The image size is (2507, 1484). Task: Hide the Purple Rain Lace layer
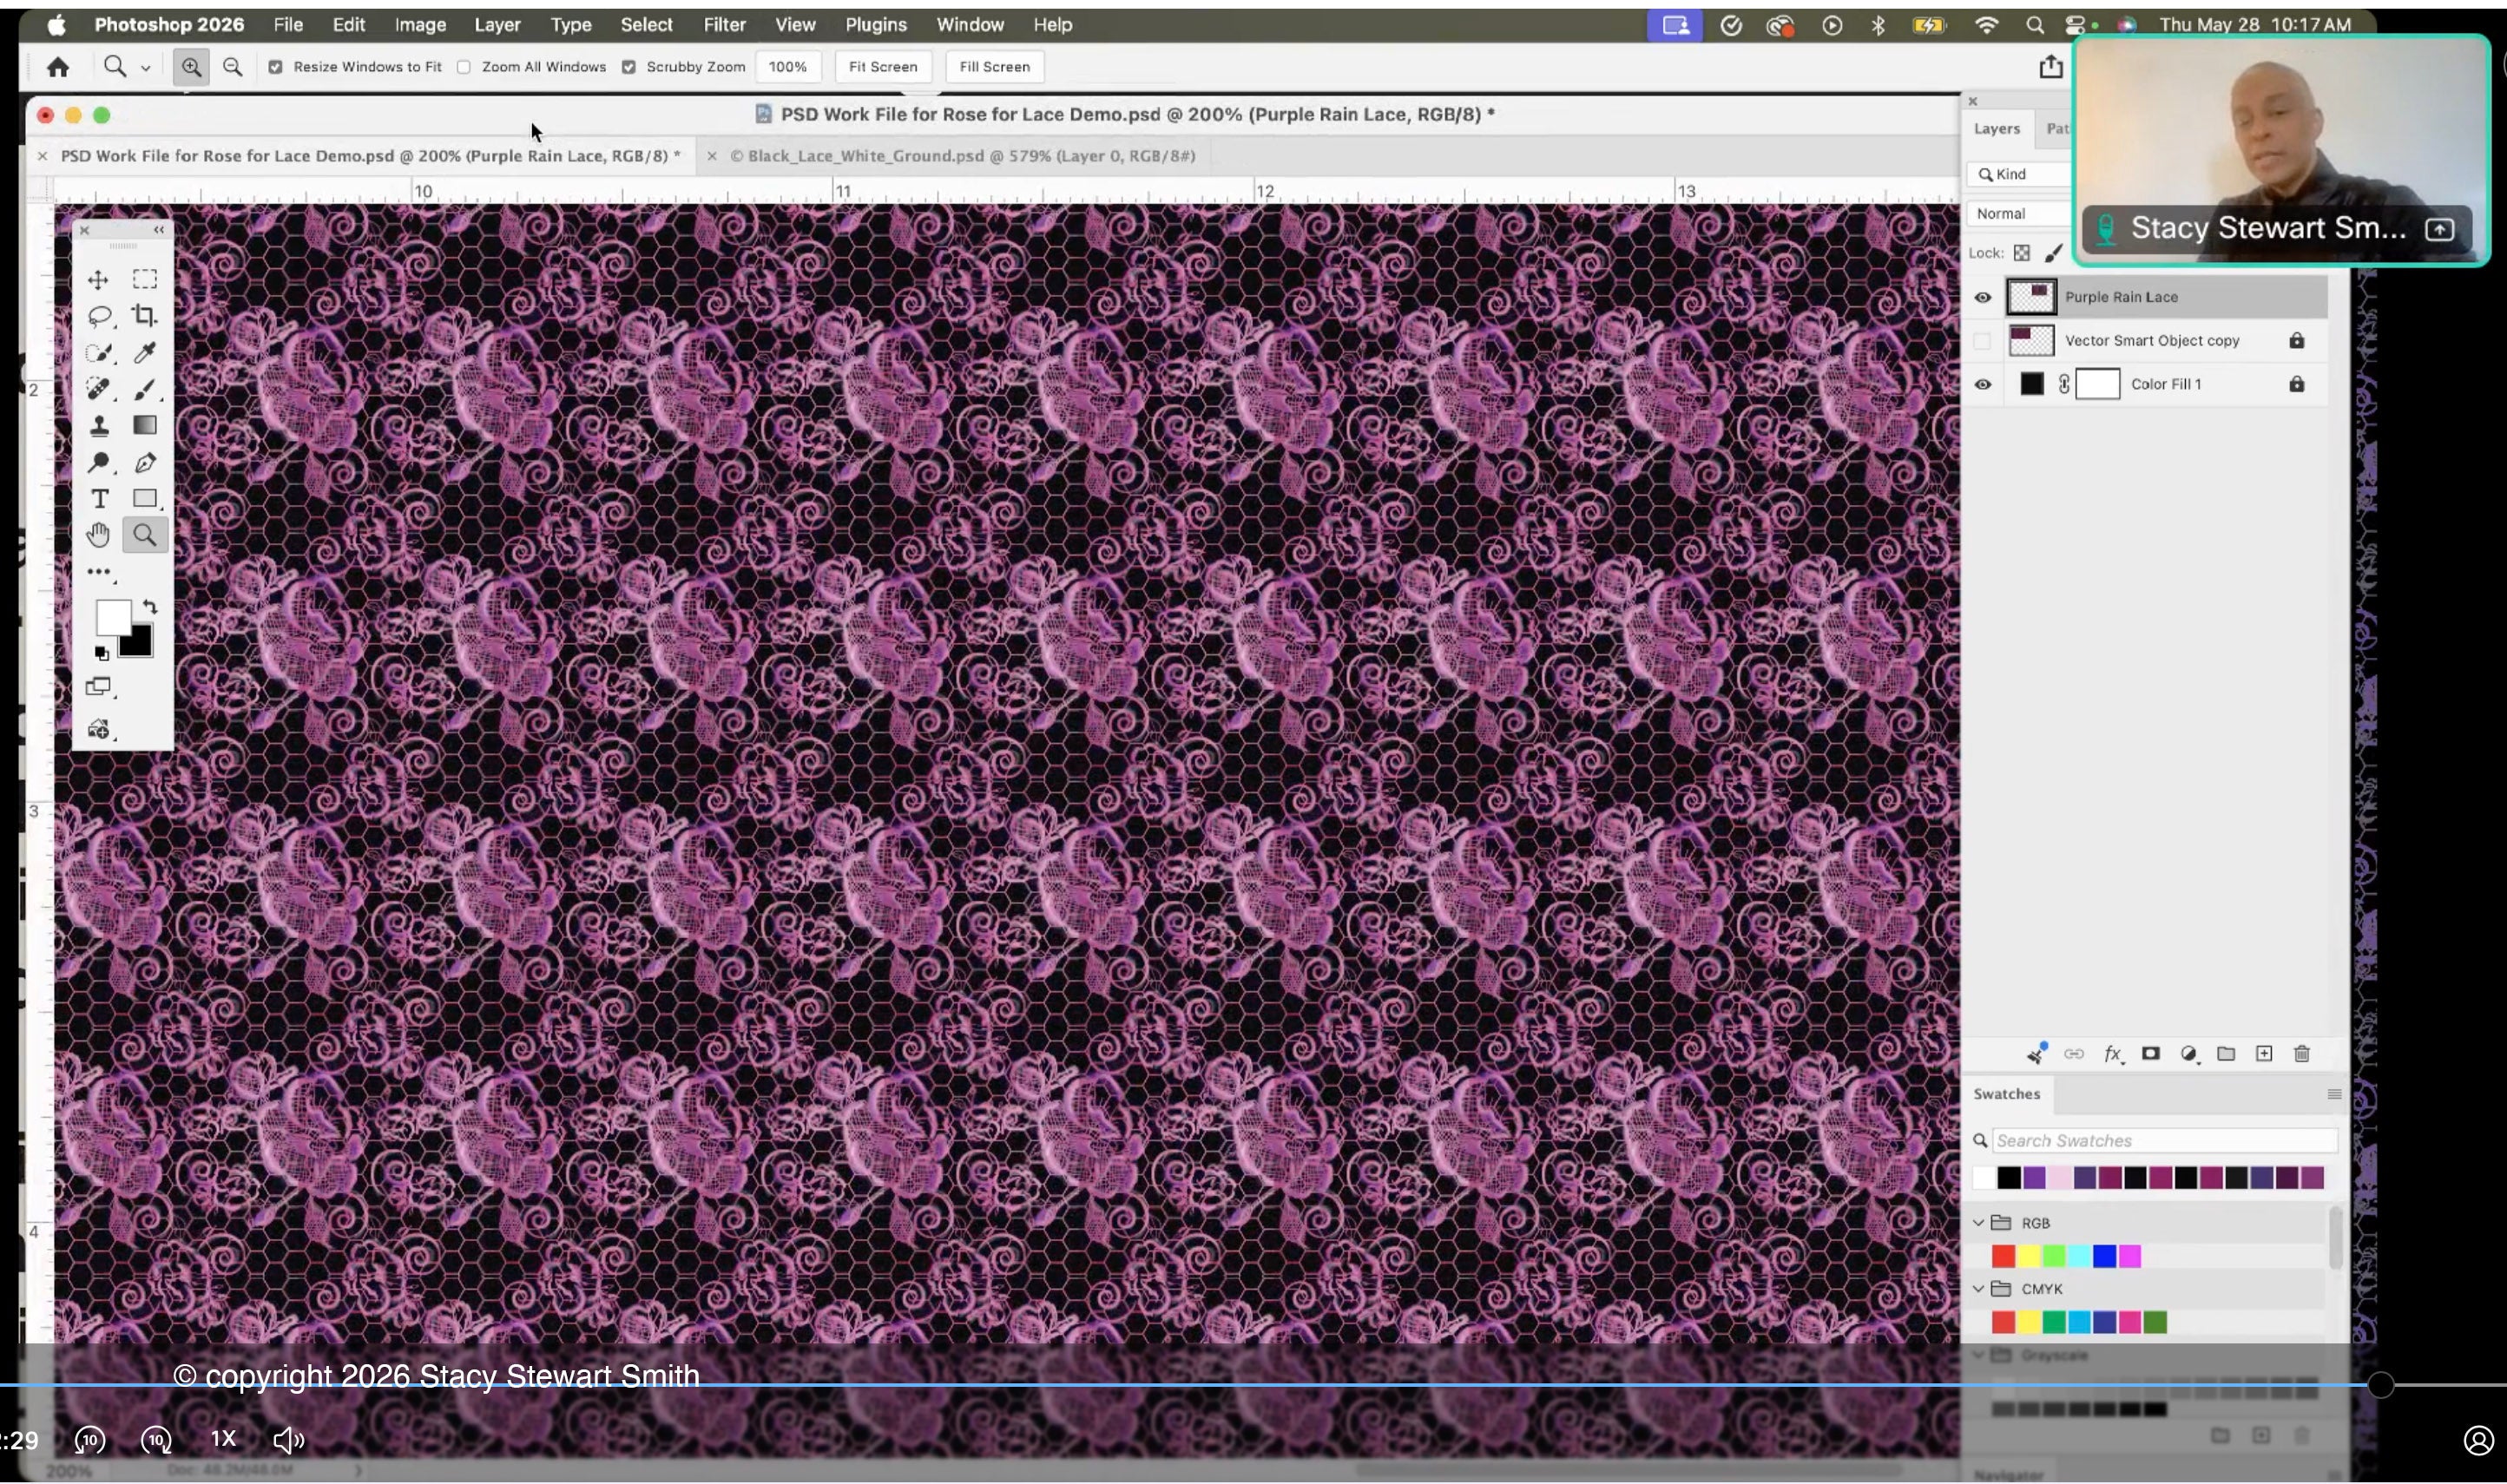[1982, 297]
